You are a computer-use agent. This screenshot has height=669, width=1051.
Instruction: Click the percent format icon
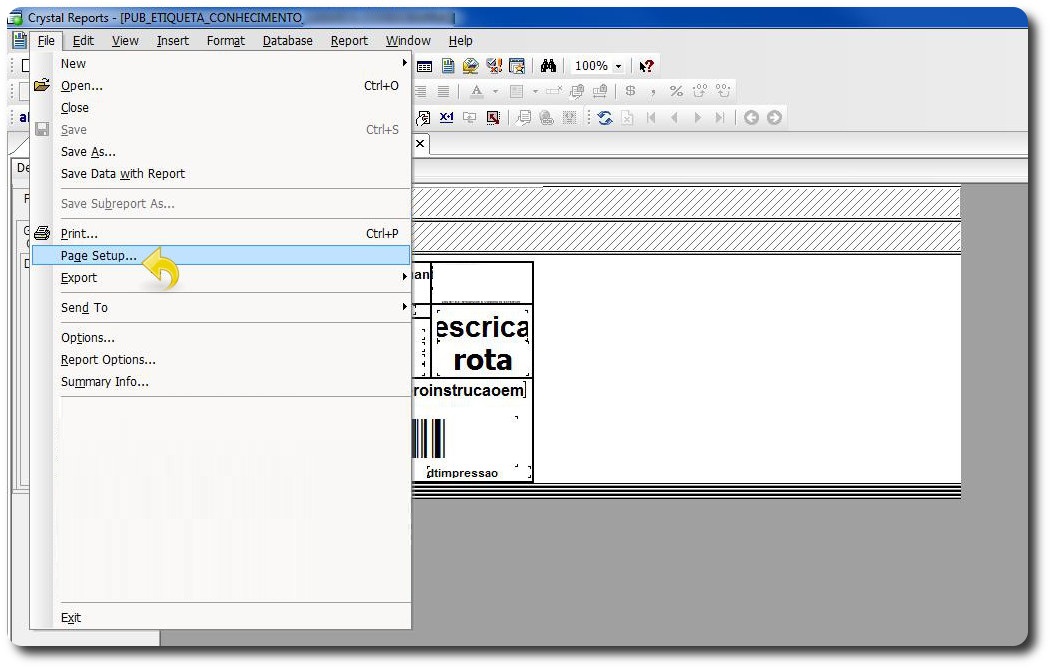(676, 91)
